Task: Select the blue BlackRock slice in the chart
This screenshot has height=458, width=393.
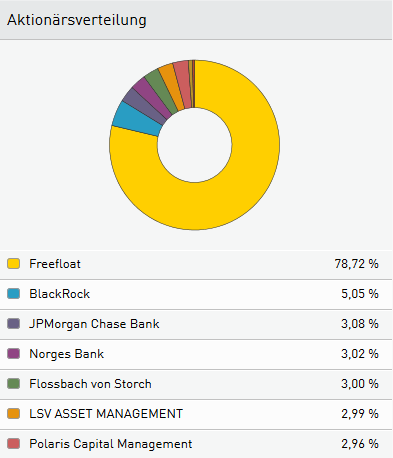Action: [x=137, y=119]
